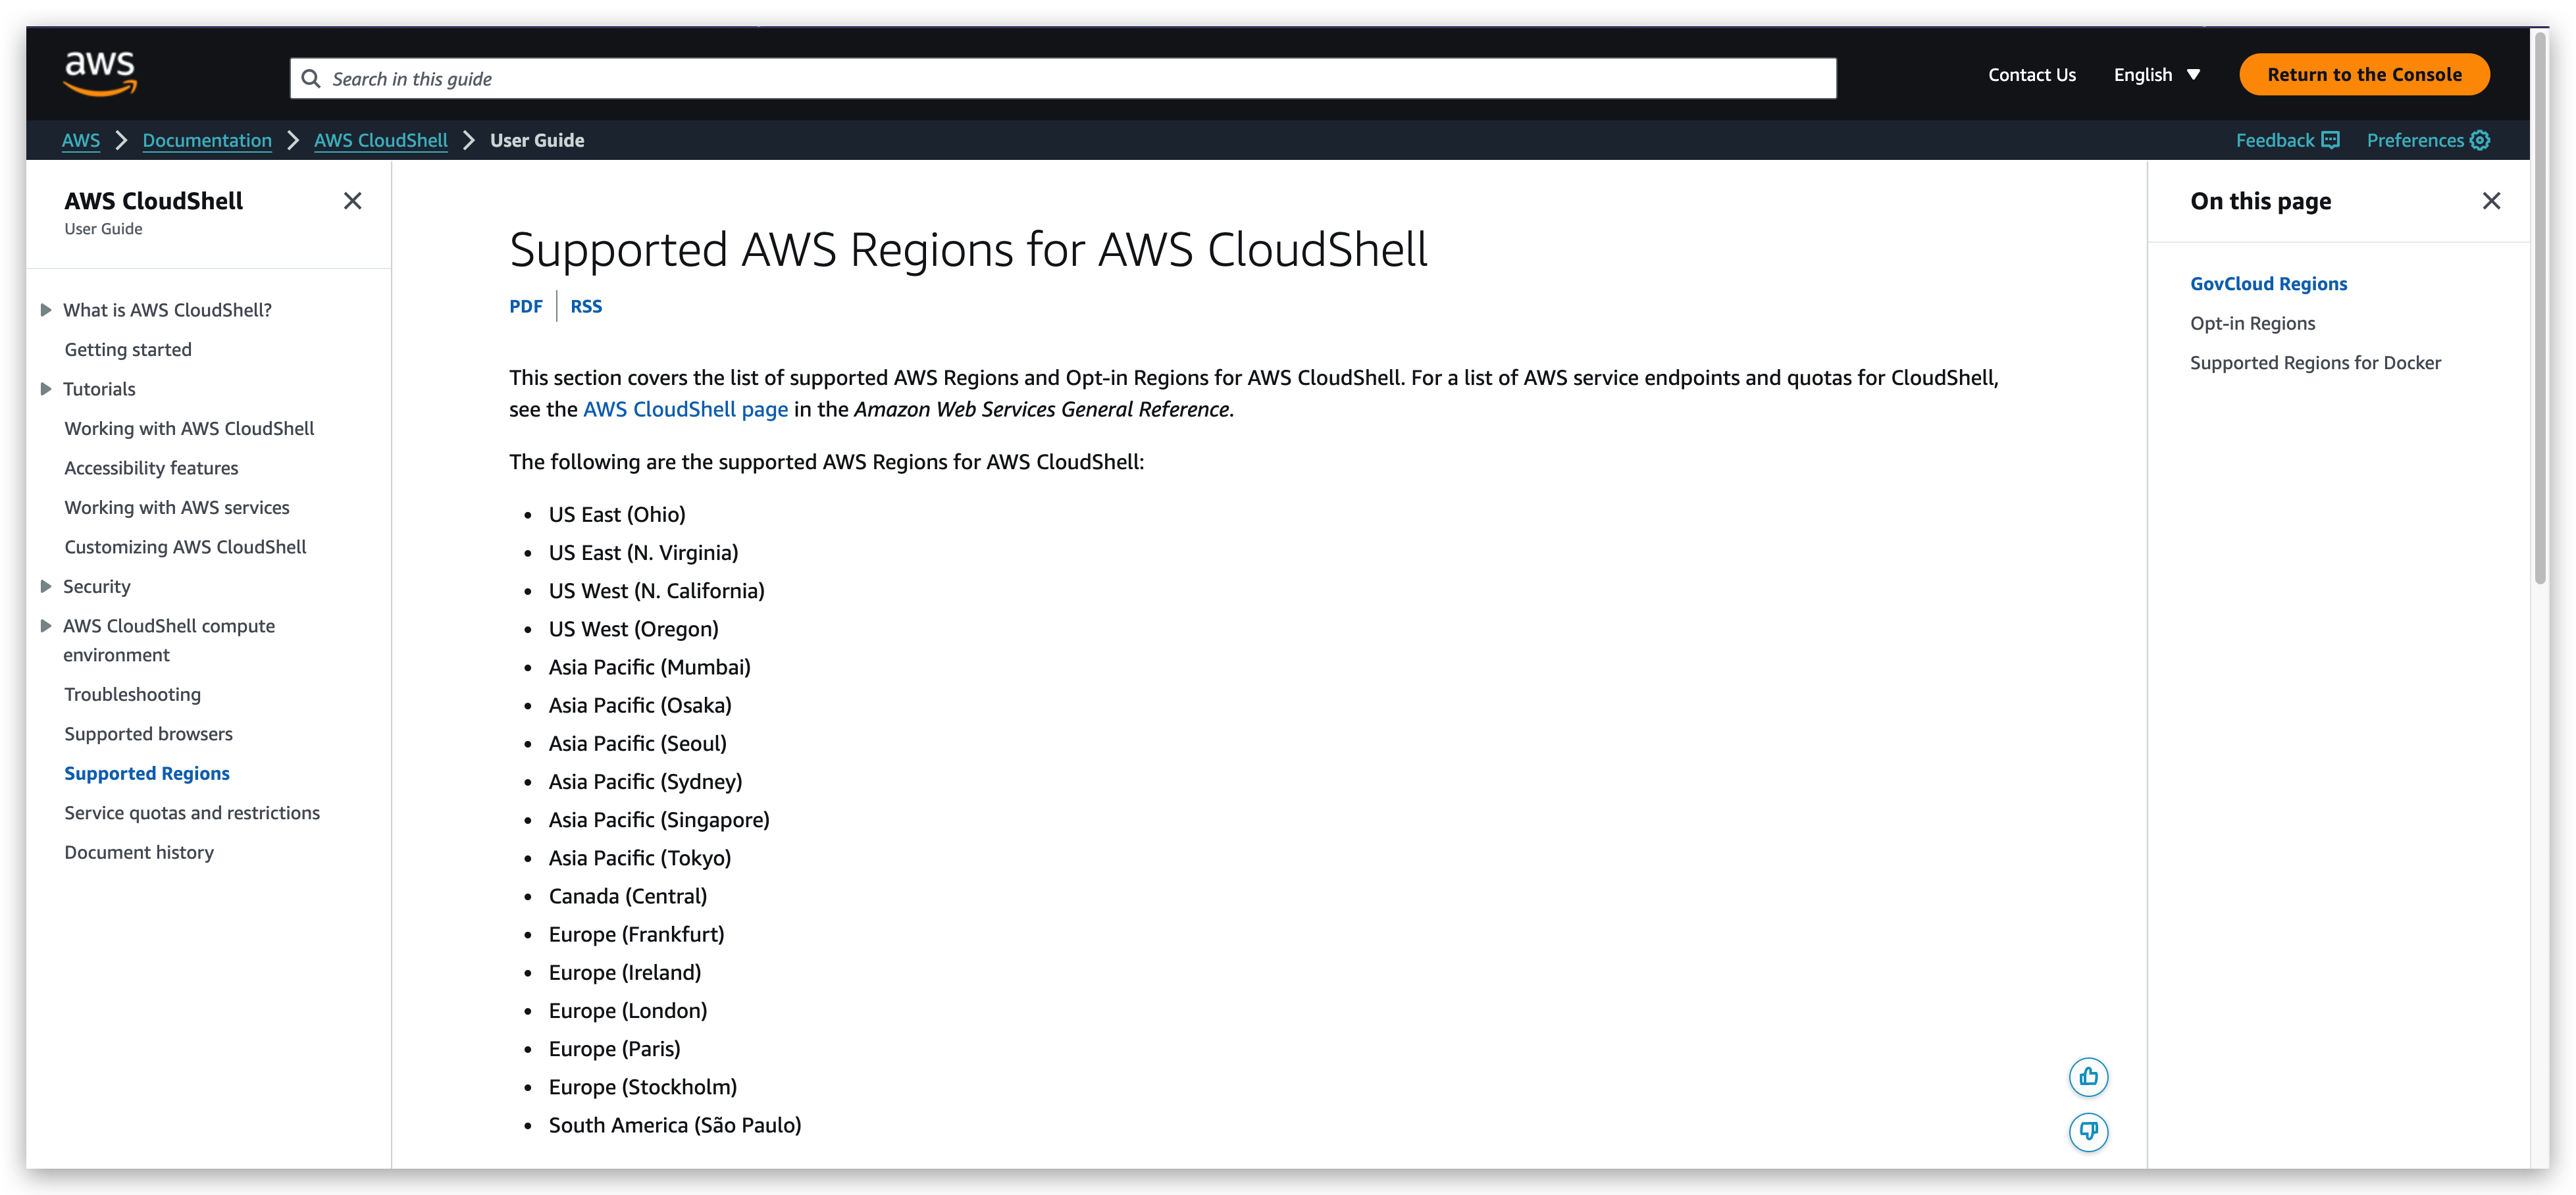Click the Feedback speech-bubble icon
The image size is (2576, 1195).
[2330, 140]
